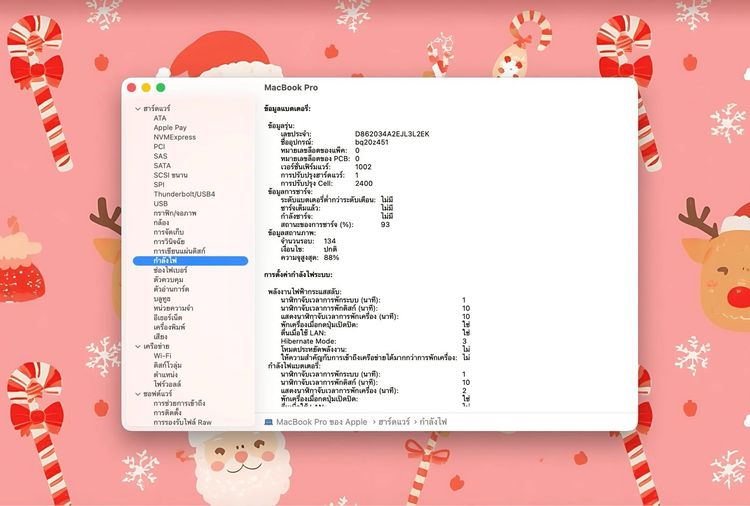Click the laptop icon in the path bar
The height and width of the screenshot is (506, 750).
268,422
